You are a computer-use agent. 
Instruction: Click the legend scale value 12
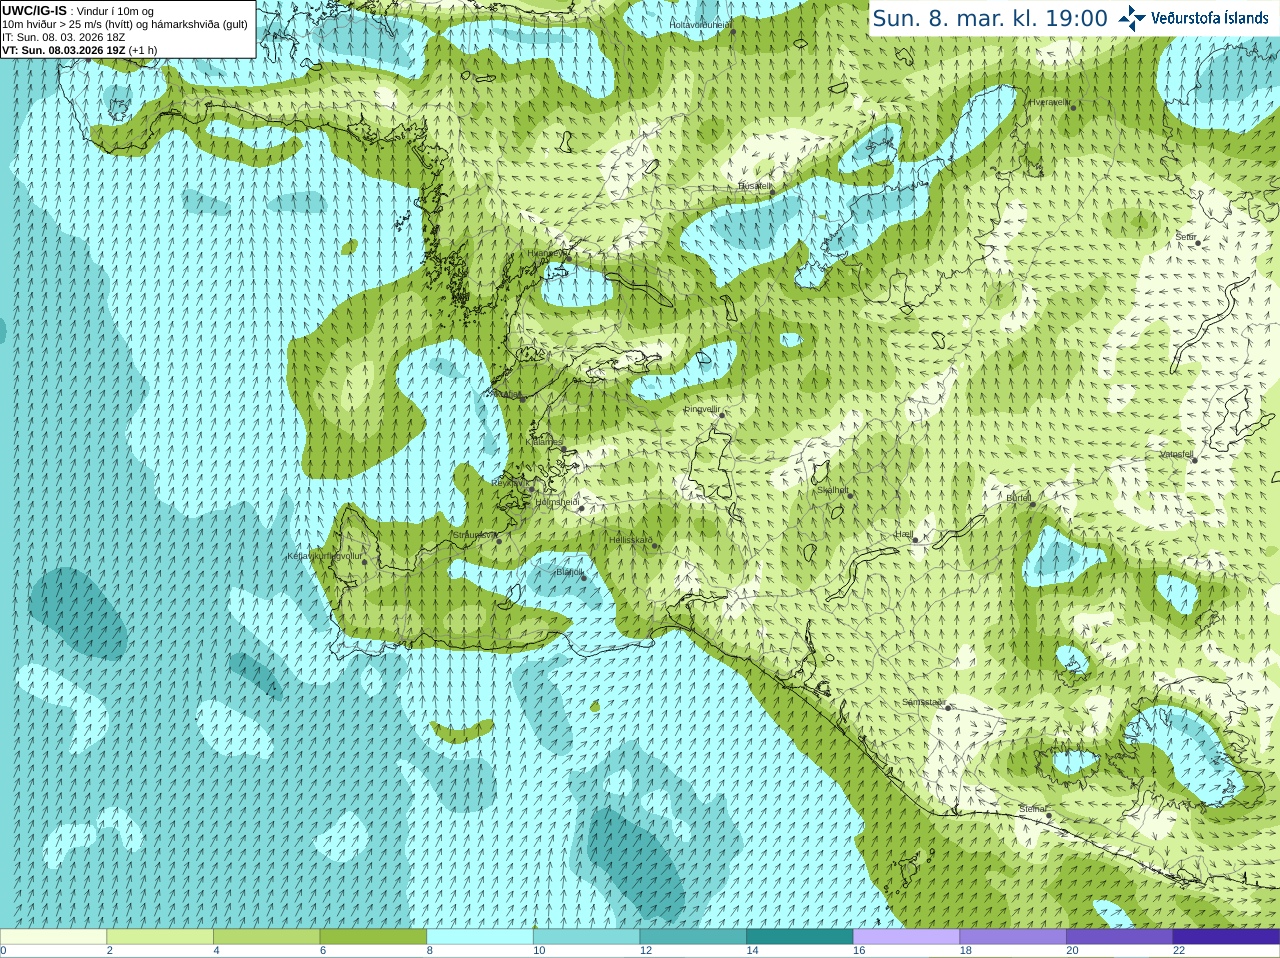[646, 951]
